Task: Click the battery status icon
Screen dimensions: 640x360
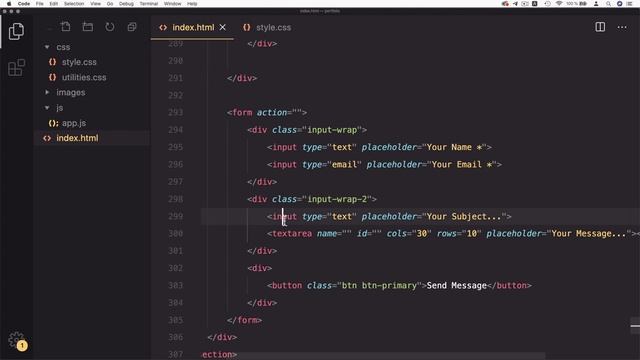Action: click(x=583, y=4)
